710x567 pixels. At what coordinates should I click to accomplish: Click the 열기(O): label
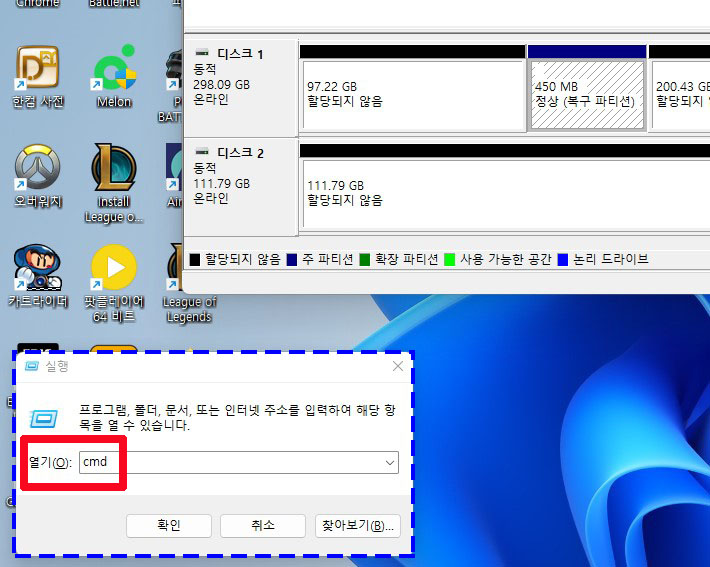50,462
